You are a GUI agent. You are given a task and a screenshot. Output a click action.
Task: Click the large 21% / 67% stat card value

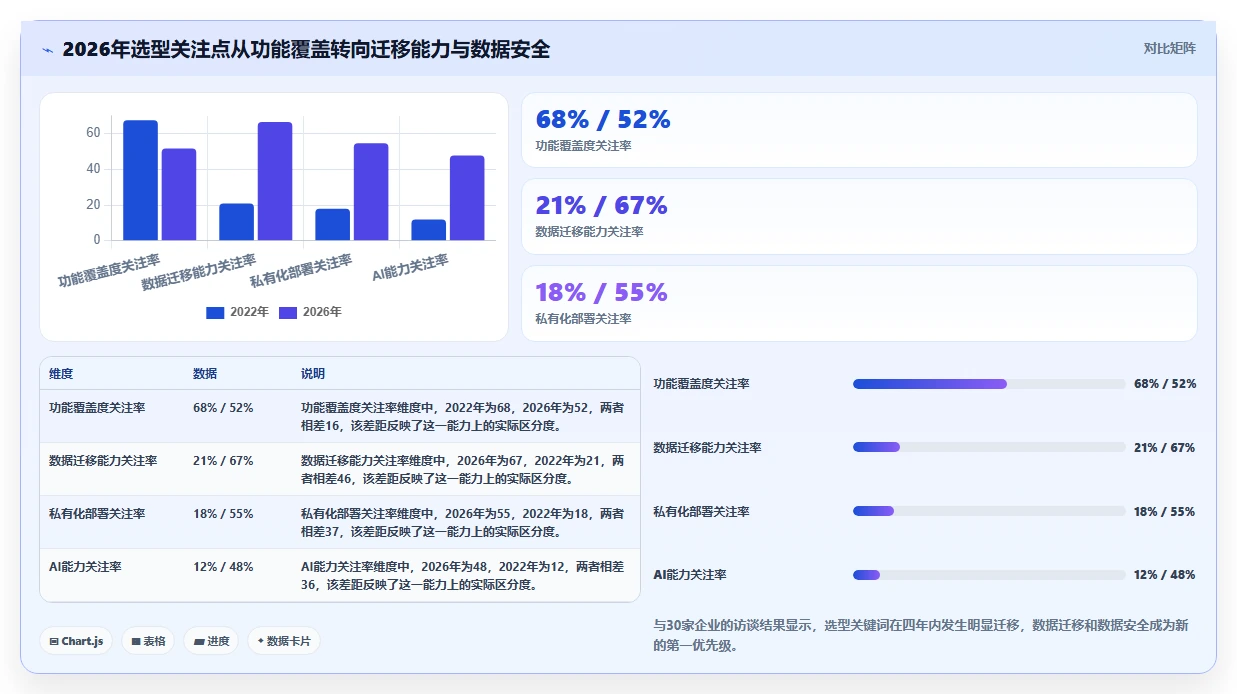601,205
